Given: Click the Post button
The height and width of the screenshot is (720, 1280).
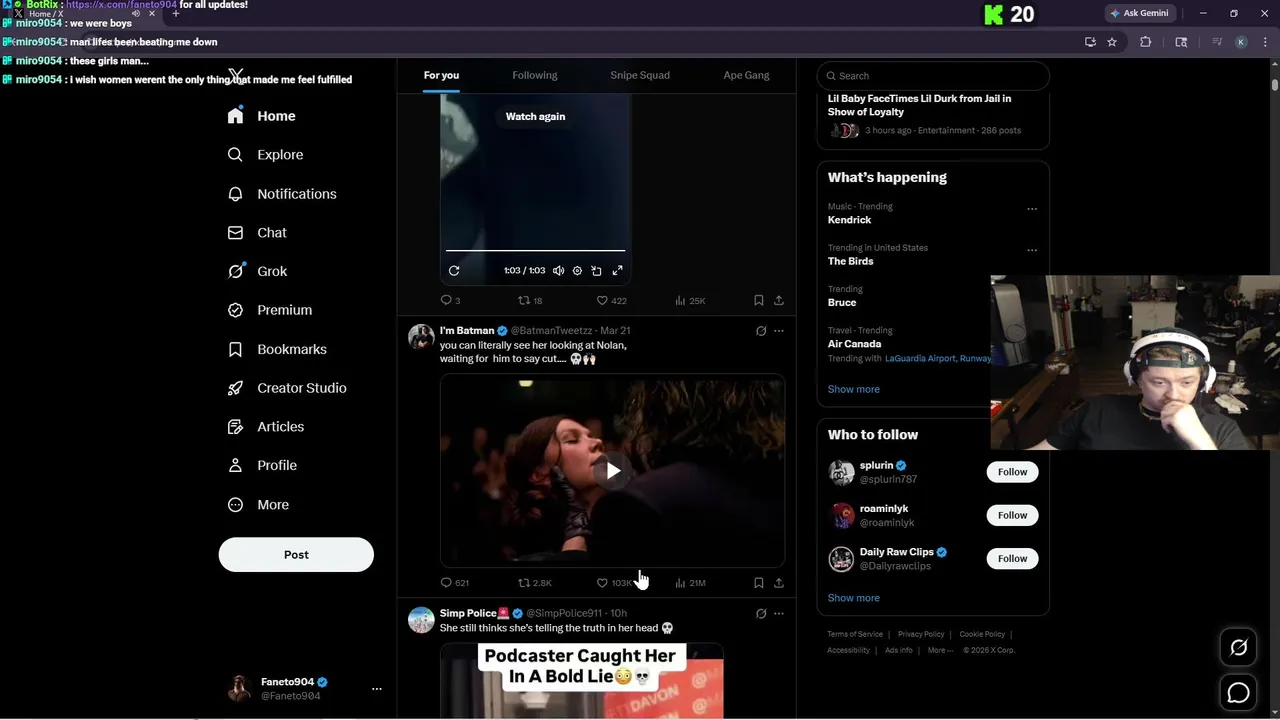Looking at the screenshot, I should (296, 555).
